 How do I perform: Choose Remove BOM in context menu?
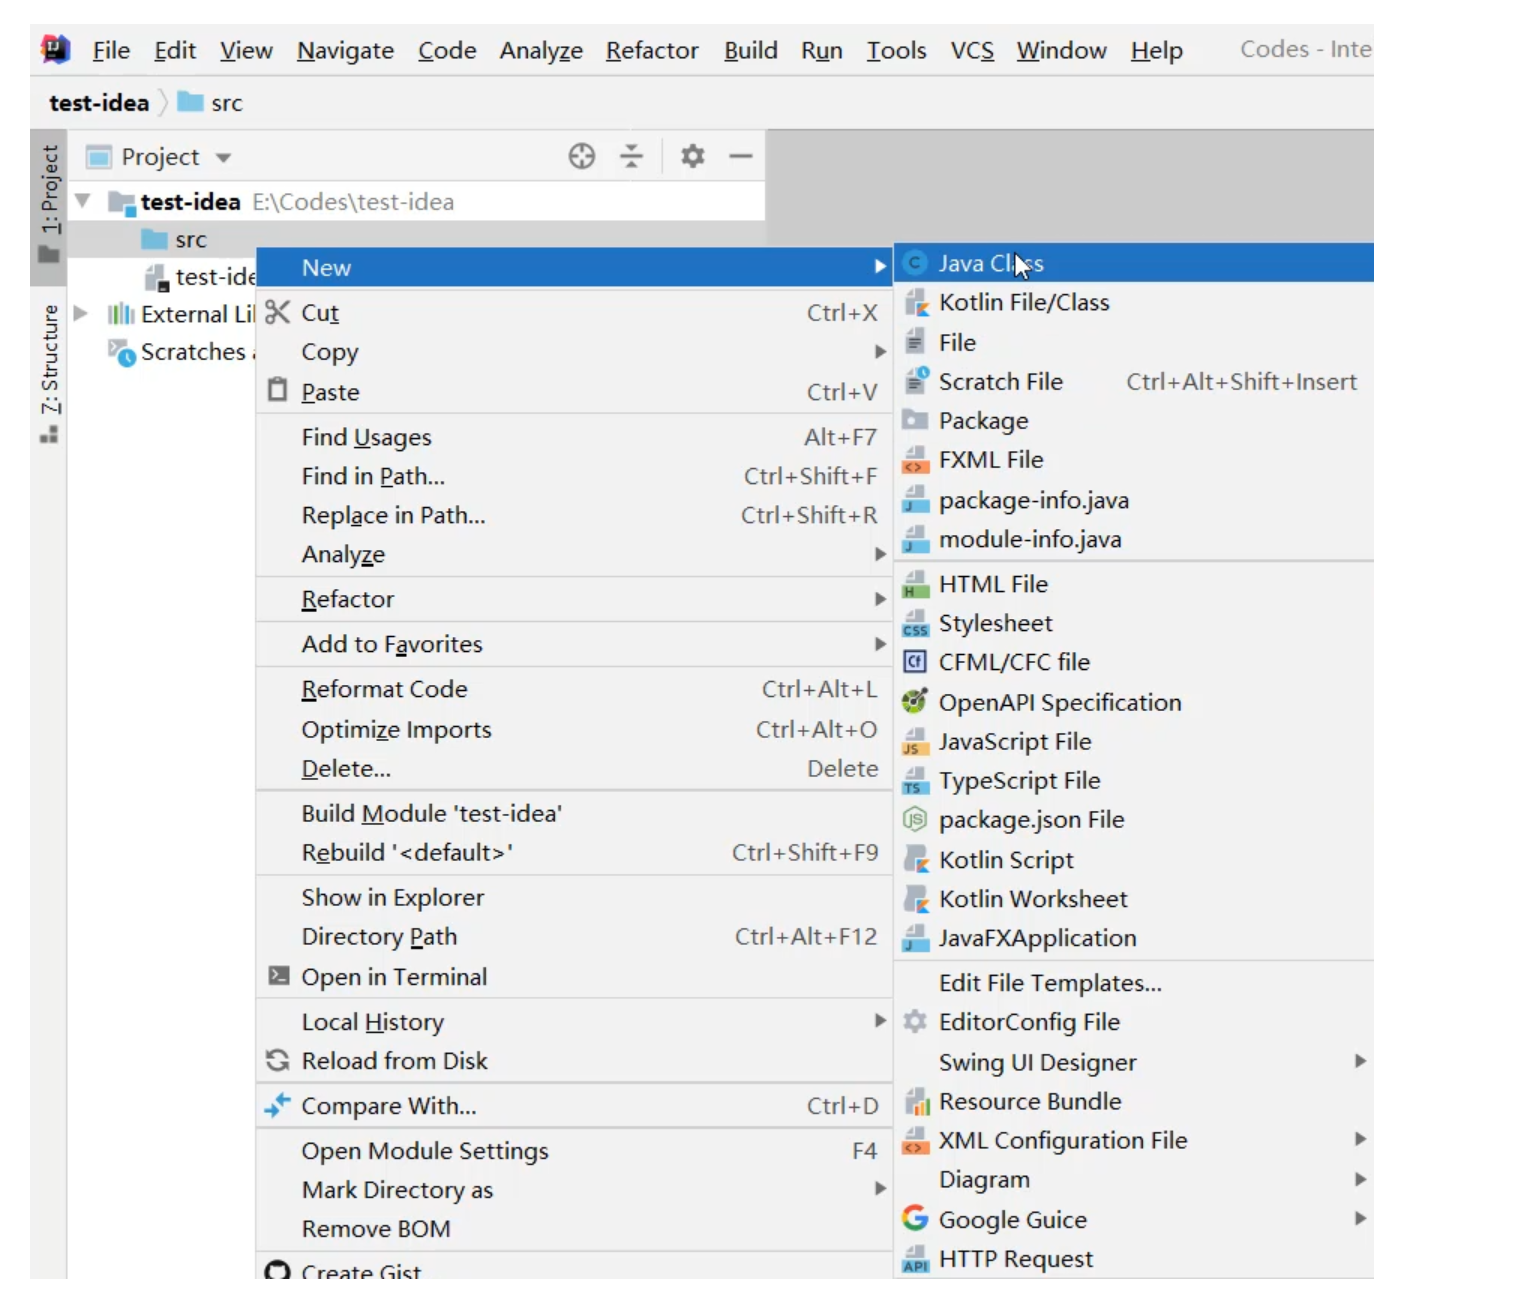point(574,1228)
